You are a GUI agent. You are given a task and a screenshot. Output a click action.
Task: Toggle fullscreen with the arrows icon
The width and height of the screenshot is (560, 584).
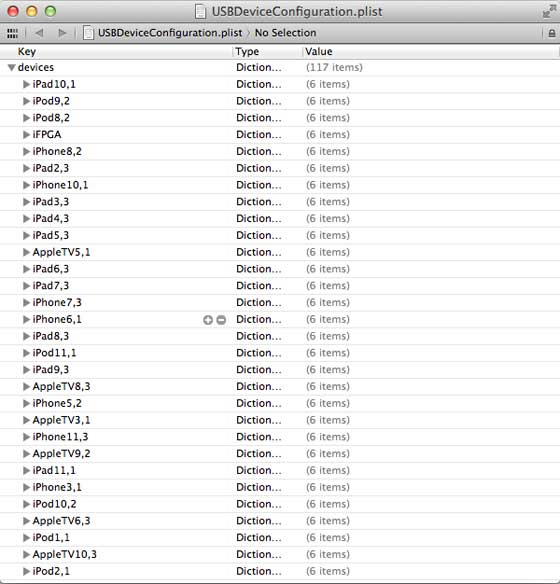(549, 11)
